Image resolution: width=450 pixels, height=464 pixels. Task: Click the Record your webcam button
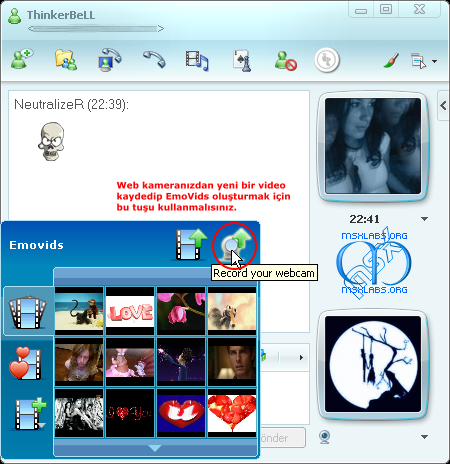235,246
